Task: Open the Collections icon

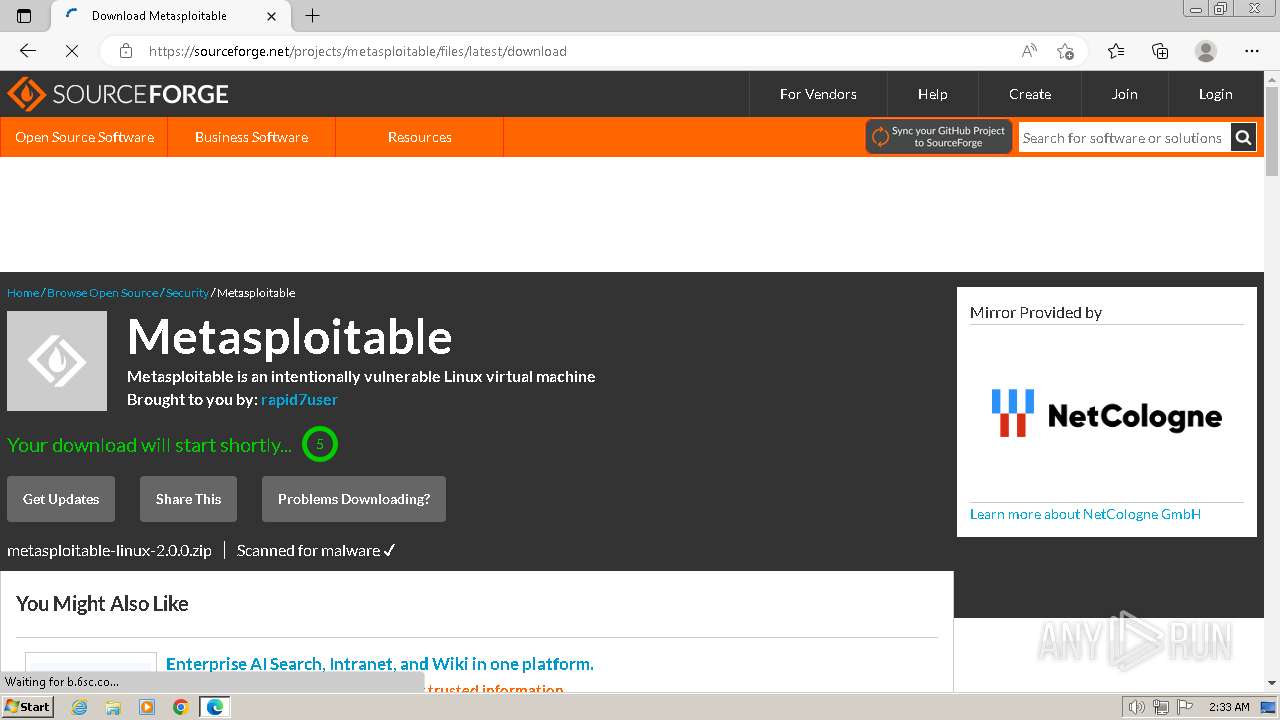Action: click(x=1160, y=51)
